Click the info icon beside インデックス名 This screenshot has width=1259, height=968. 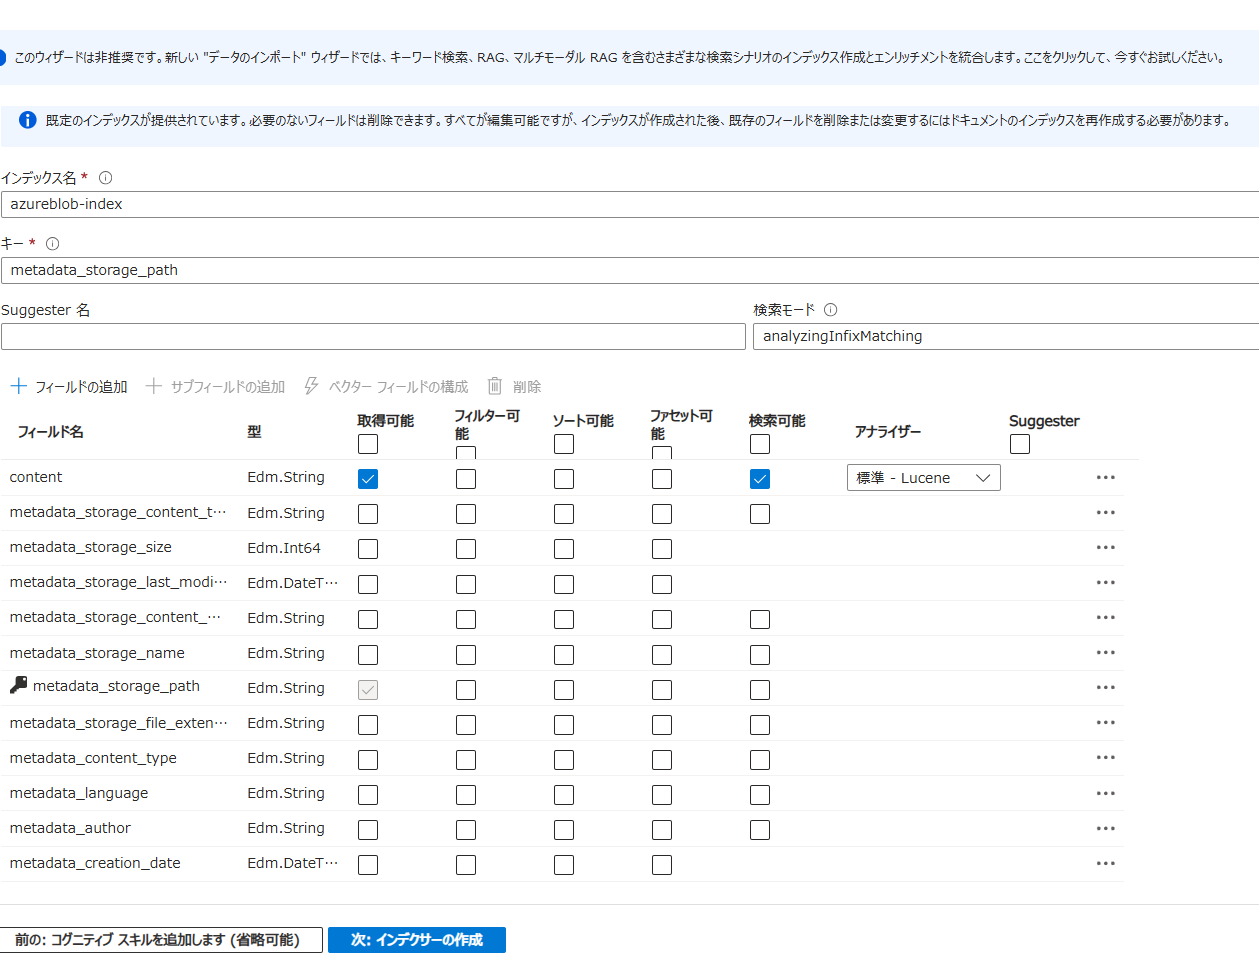point(105,178)
